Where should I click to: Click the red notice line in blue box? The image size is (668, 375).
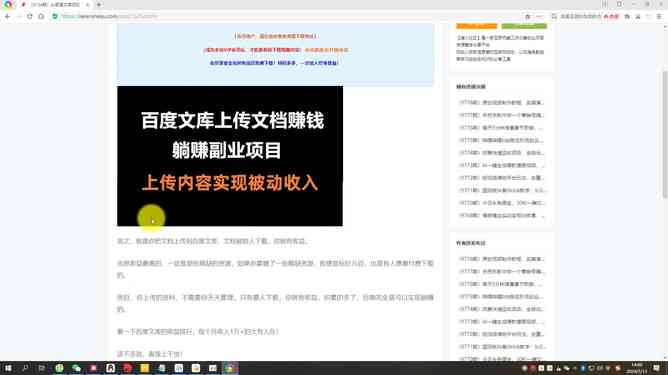point(252,50)
